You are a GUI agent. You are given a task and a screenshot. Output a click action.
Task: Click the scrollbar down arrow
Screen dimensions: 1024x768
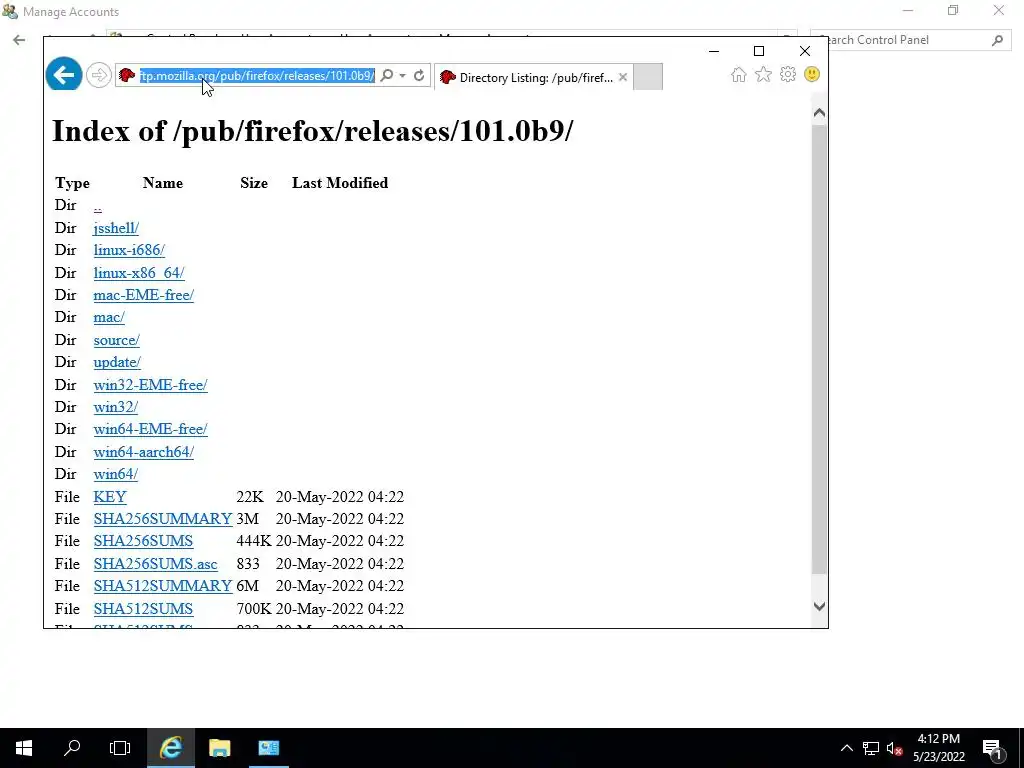(x=819, y=606)
